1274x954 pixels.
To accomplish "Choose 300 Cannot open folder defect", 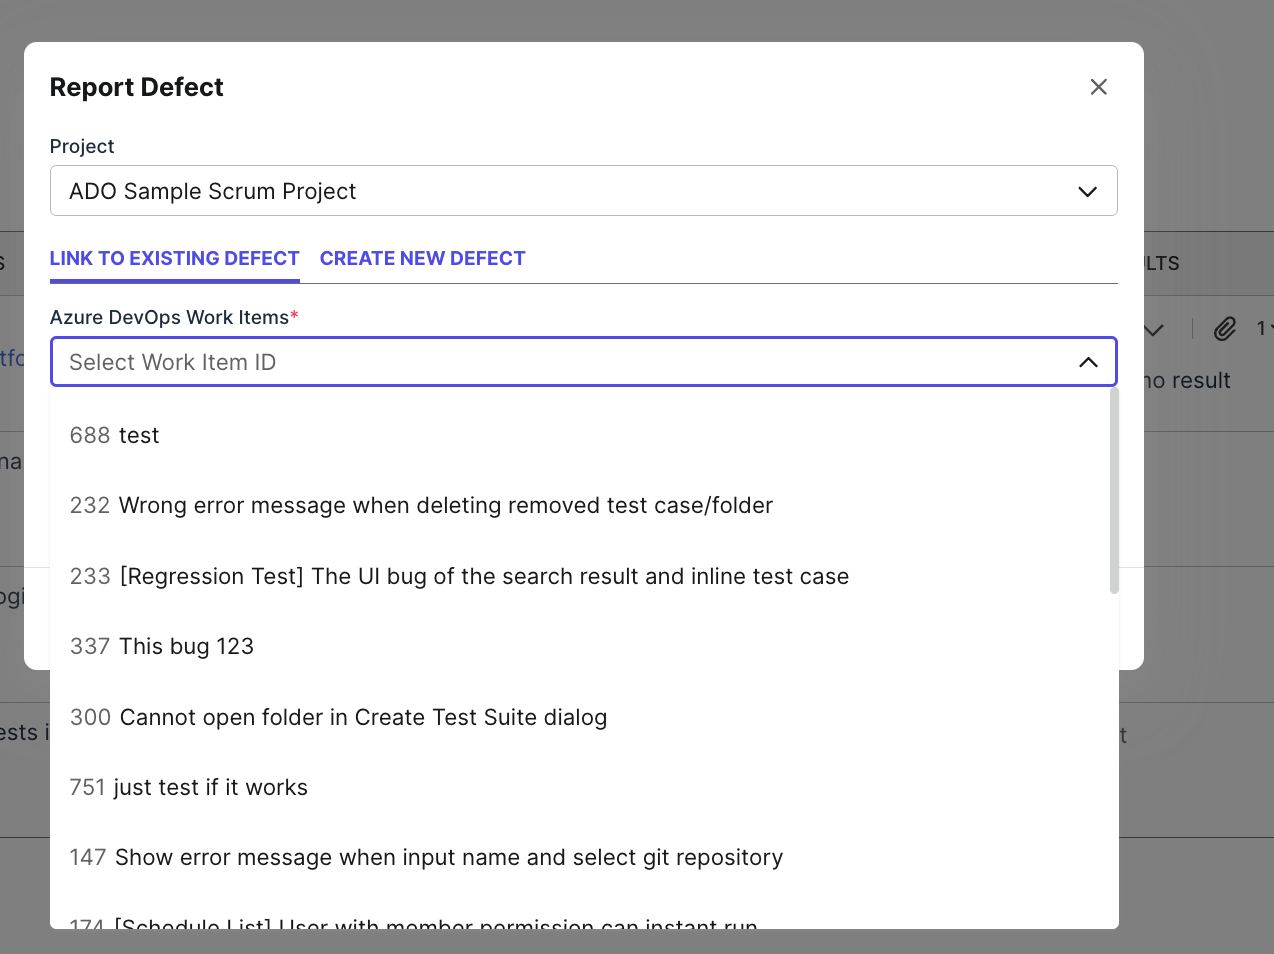I will pyautogui.click(x=338, y=717).
